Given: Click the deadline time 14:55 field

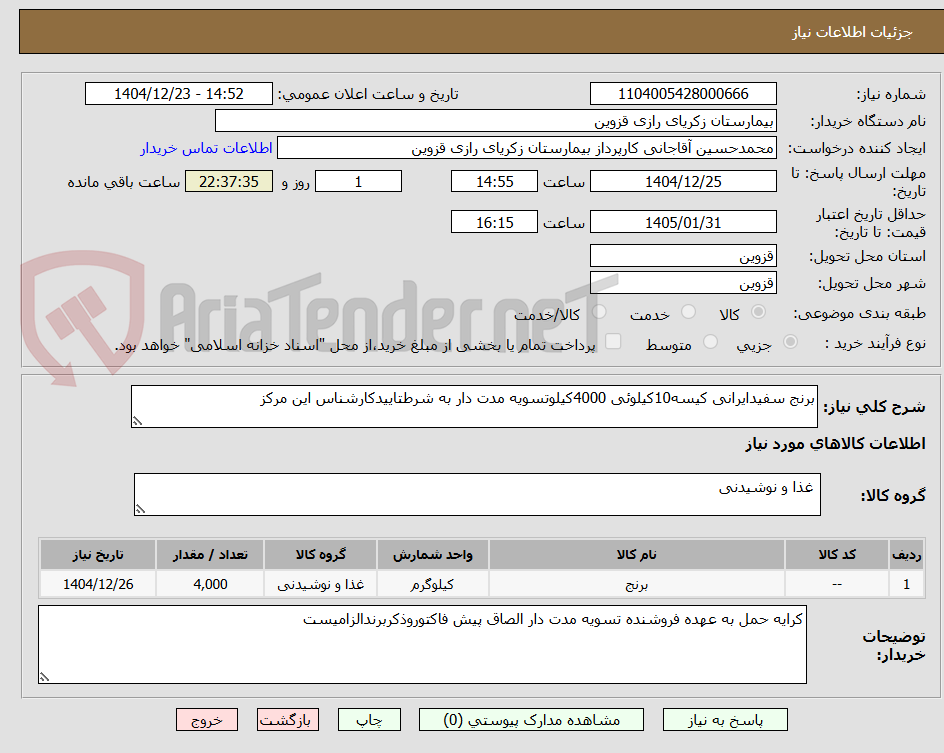Looking at the screenshot, I should (494, 181).
